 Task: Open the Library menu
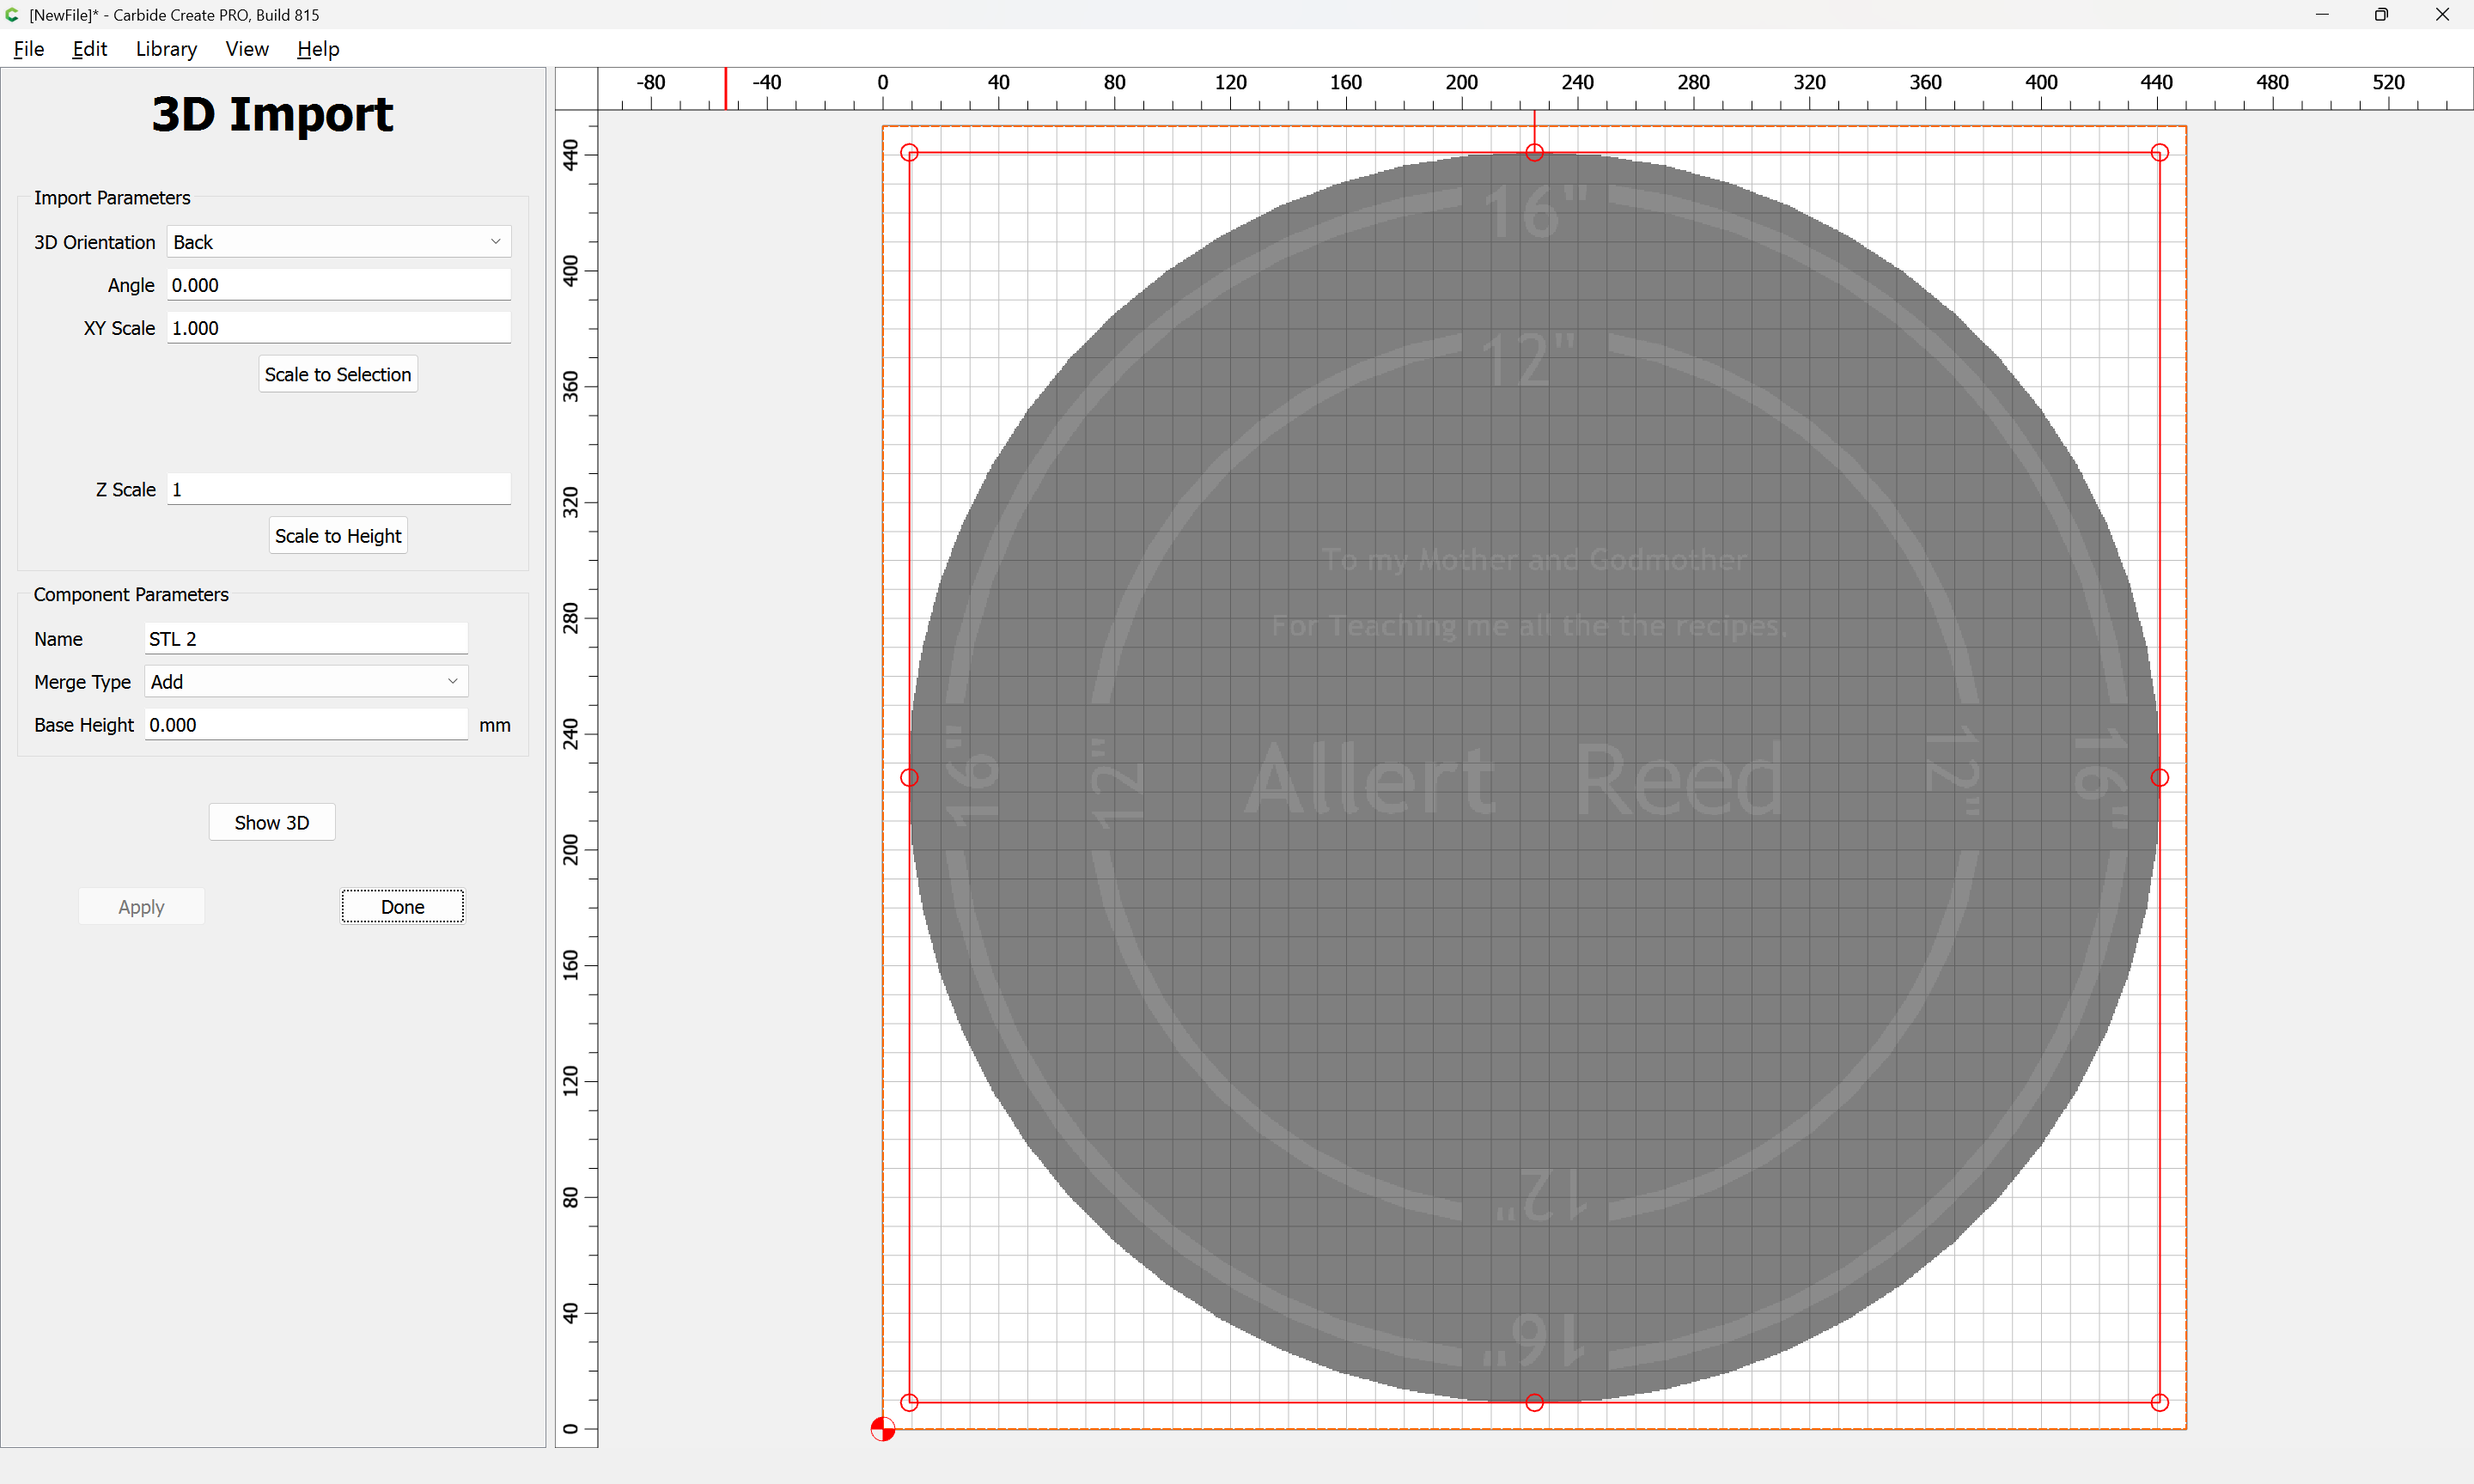point(166,49)
